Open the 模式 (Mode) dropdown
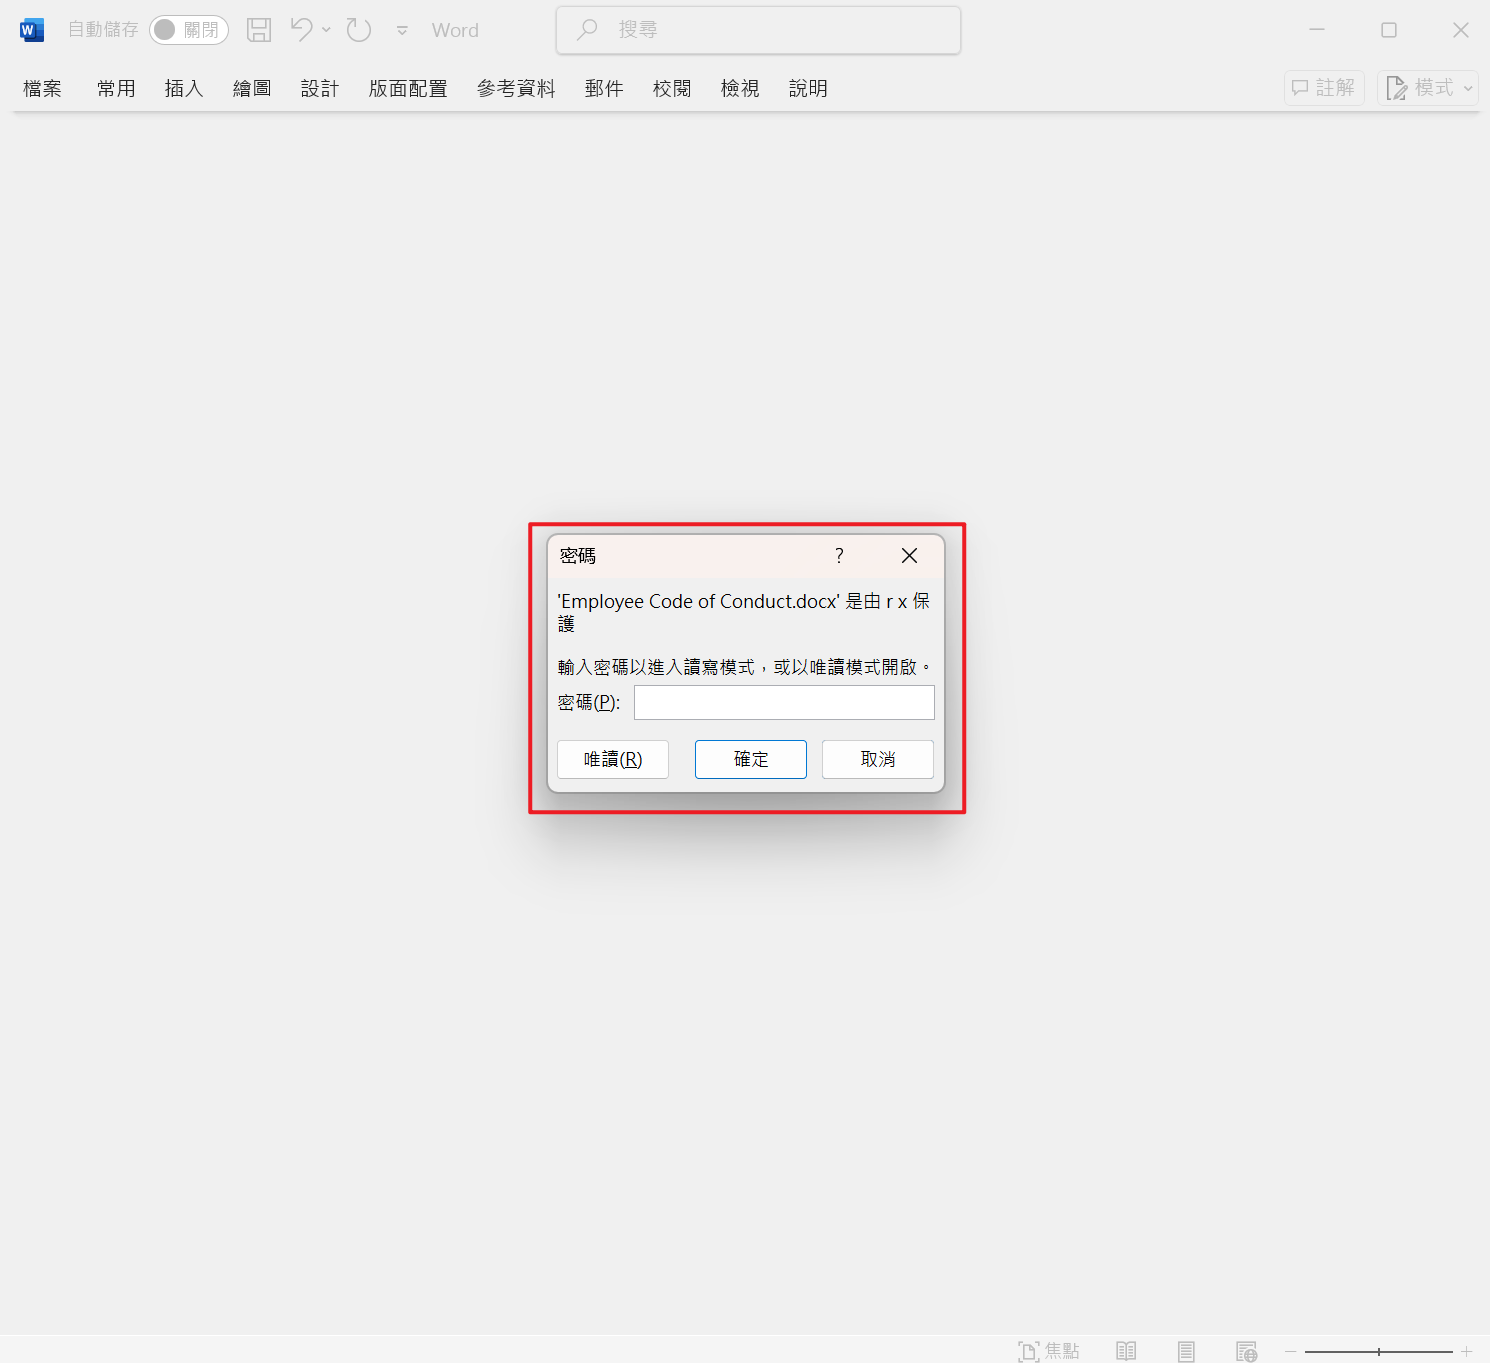The image size is (1490, 1363). point(1428,88)
